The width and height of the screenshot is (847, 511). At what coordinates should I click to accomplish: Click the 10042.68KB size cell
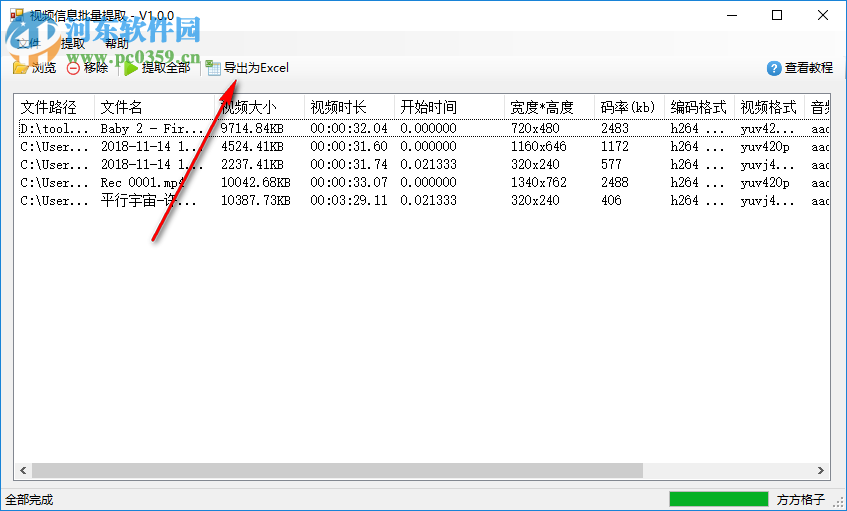click(x=256, y=183)
